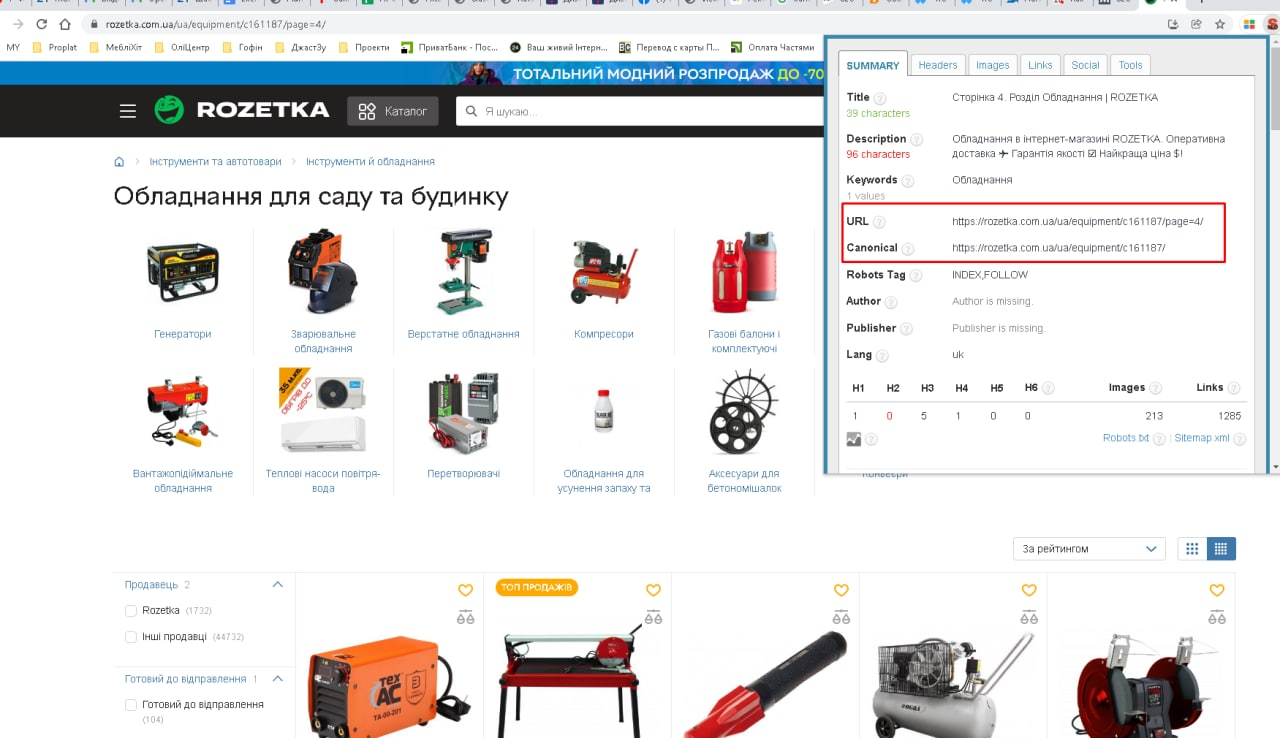This screenshot has width=1280, height=738.
Task: Compare the red nozzle product
Action: tap(841, 618)
